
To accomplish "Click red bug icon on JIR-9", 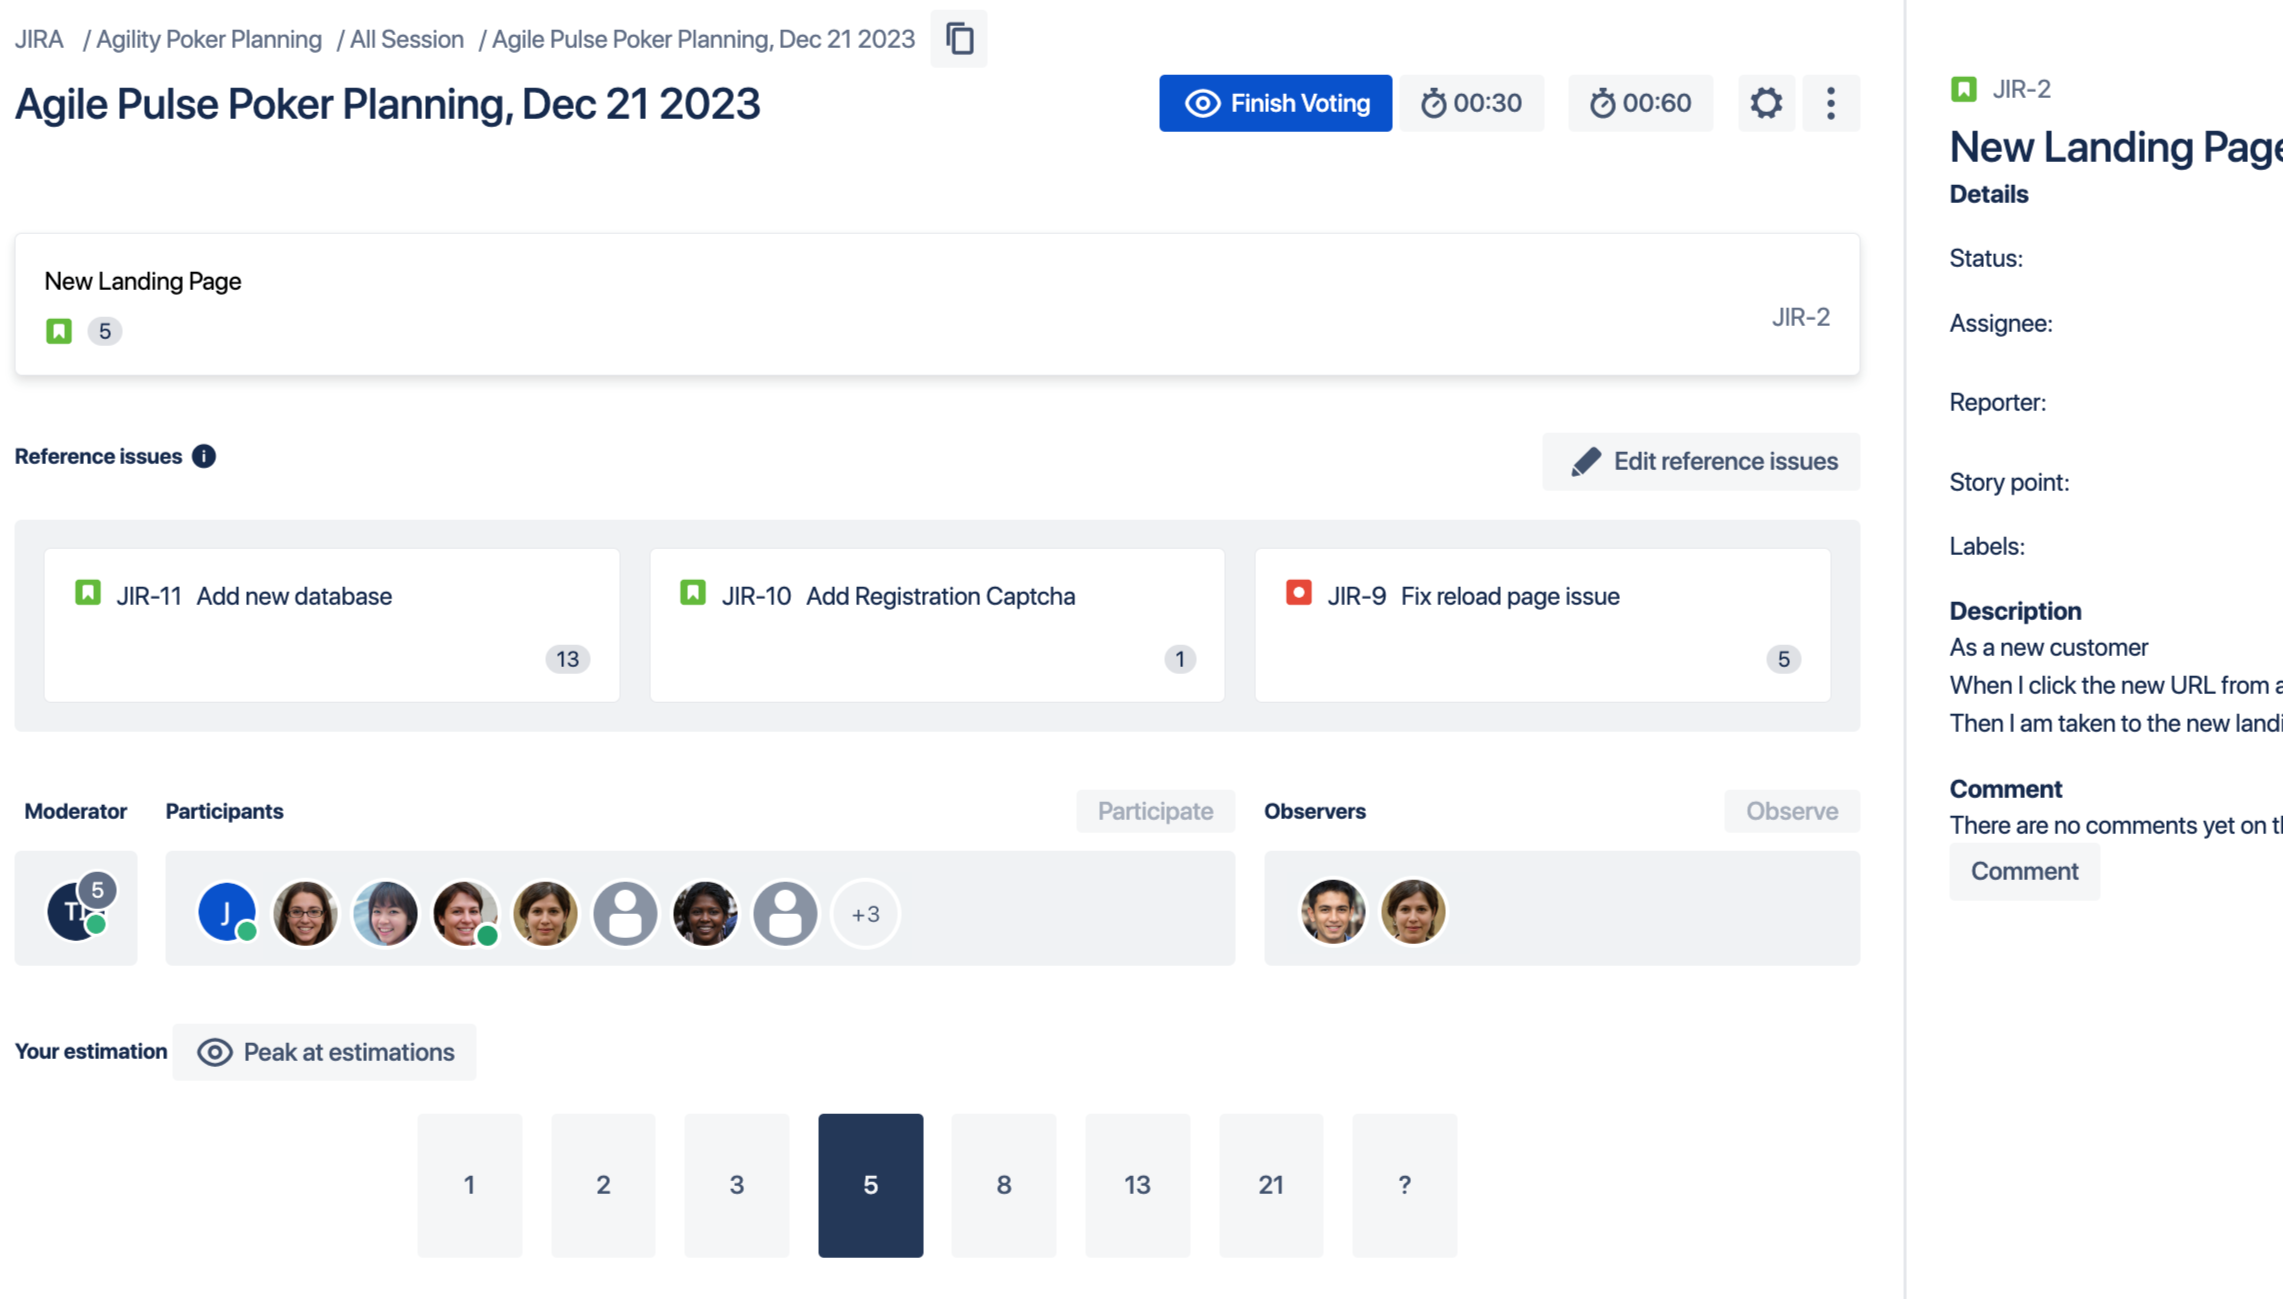I will [1298, 593].
